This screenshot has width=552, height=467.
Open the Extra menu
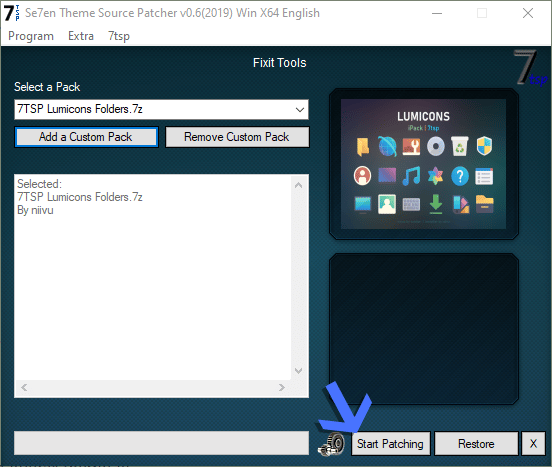(81, 36)
